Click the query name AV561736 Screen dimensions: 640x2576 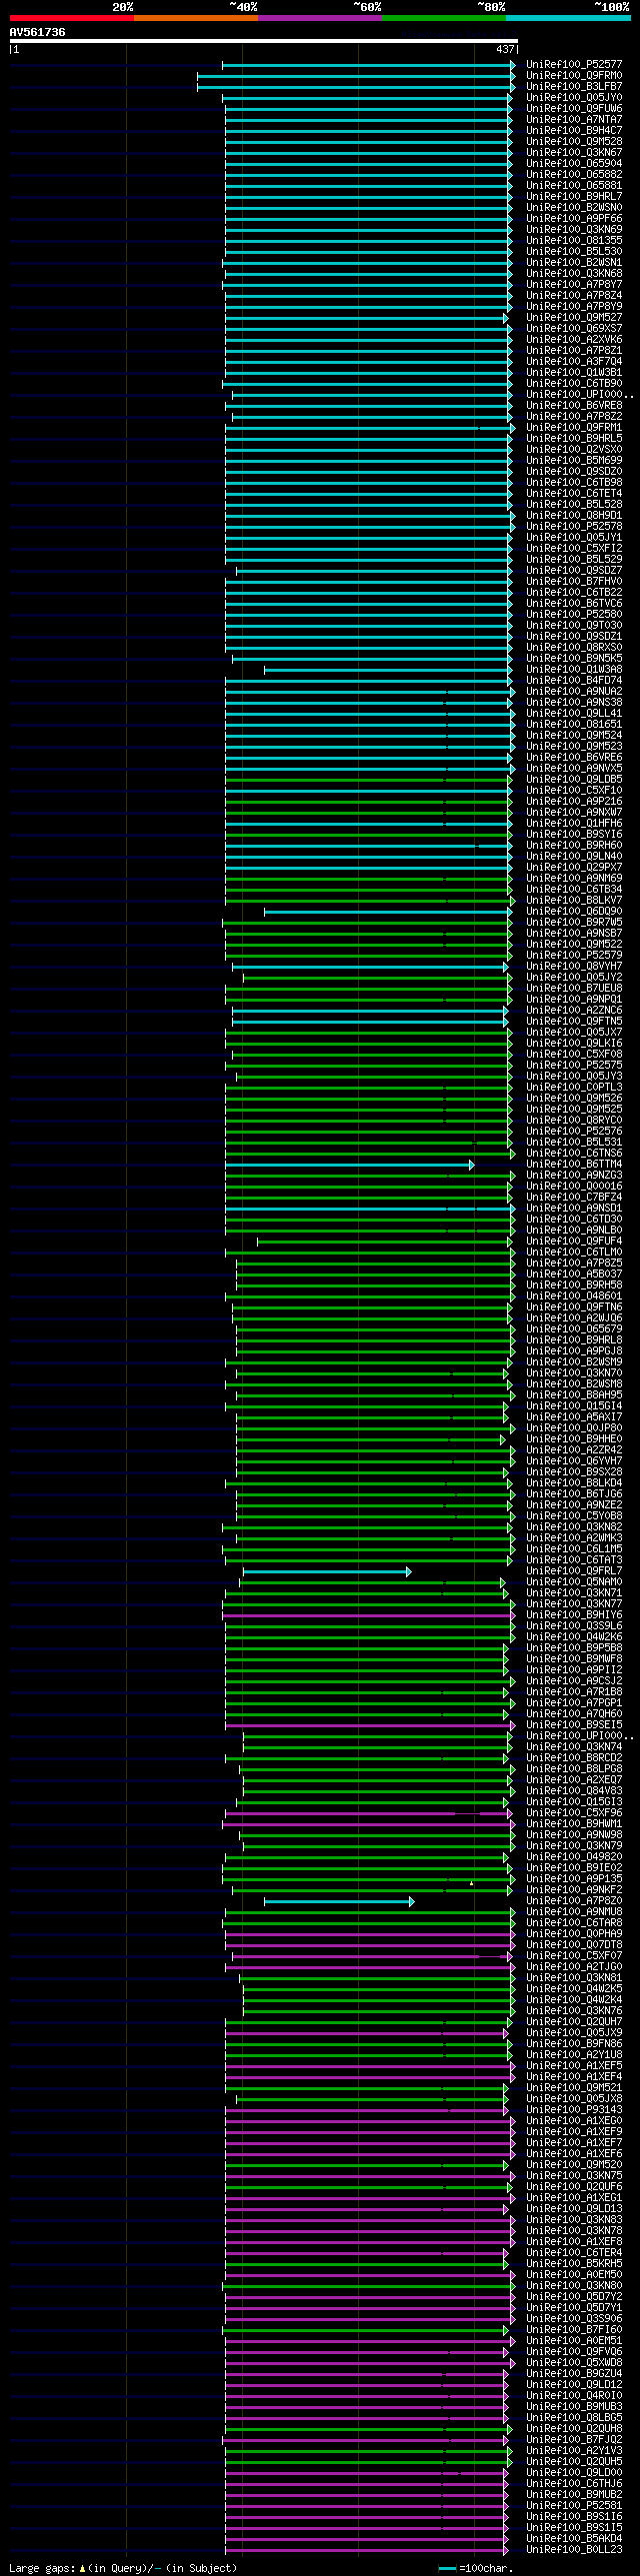tap(38, 32)
